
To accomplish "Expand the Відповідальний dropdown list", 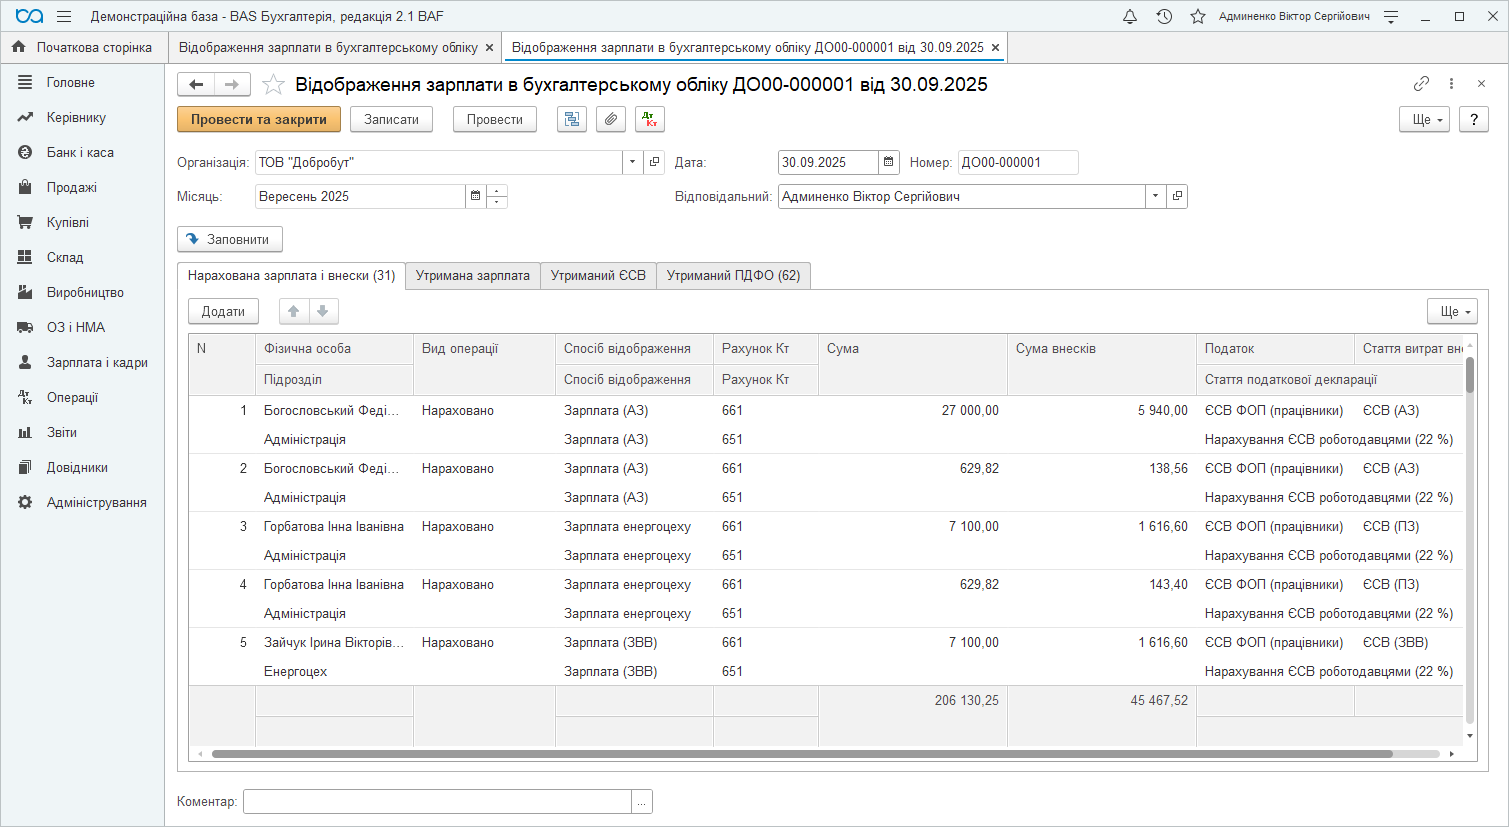I will (x=1155, y=196).
